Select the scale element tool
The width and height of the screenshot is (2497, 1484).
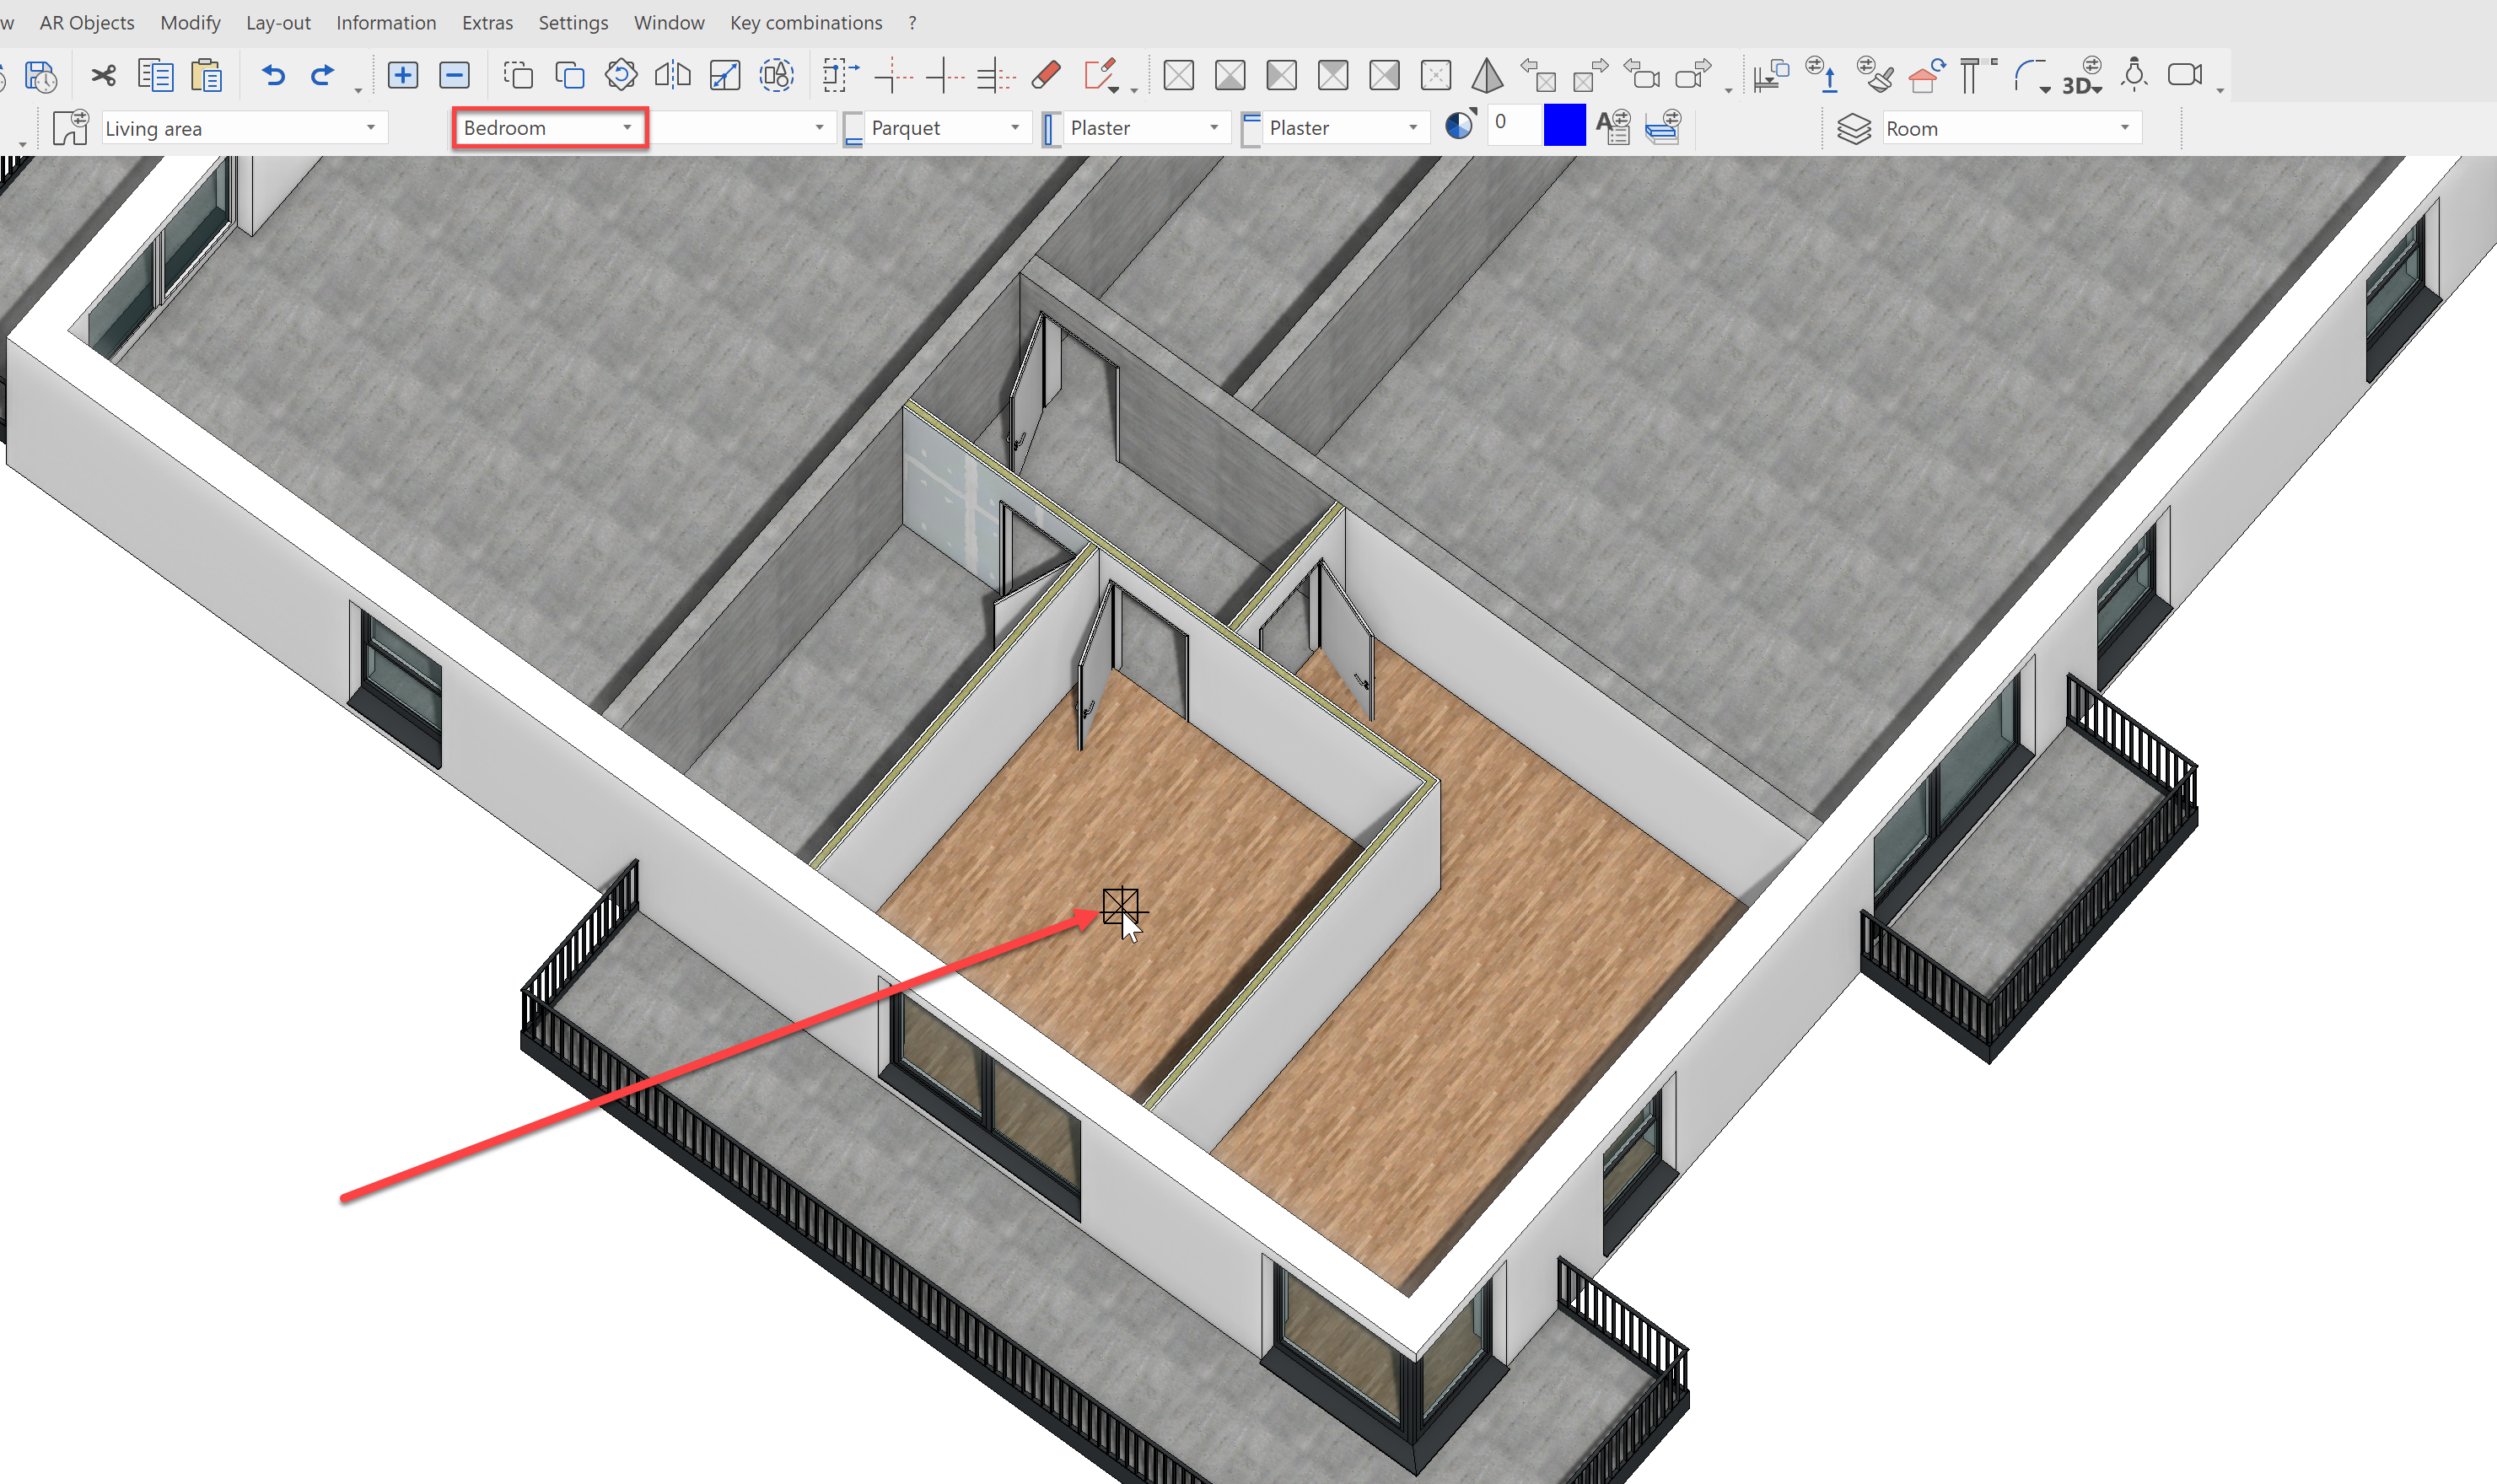point(724,75)
